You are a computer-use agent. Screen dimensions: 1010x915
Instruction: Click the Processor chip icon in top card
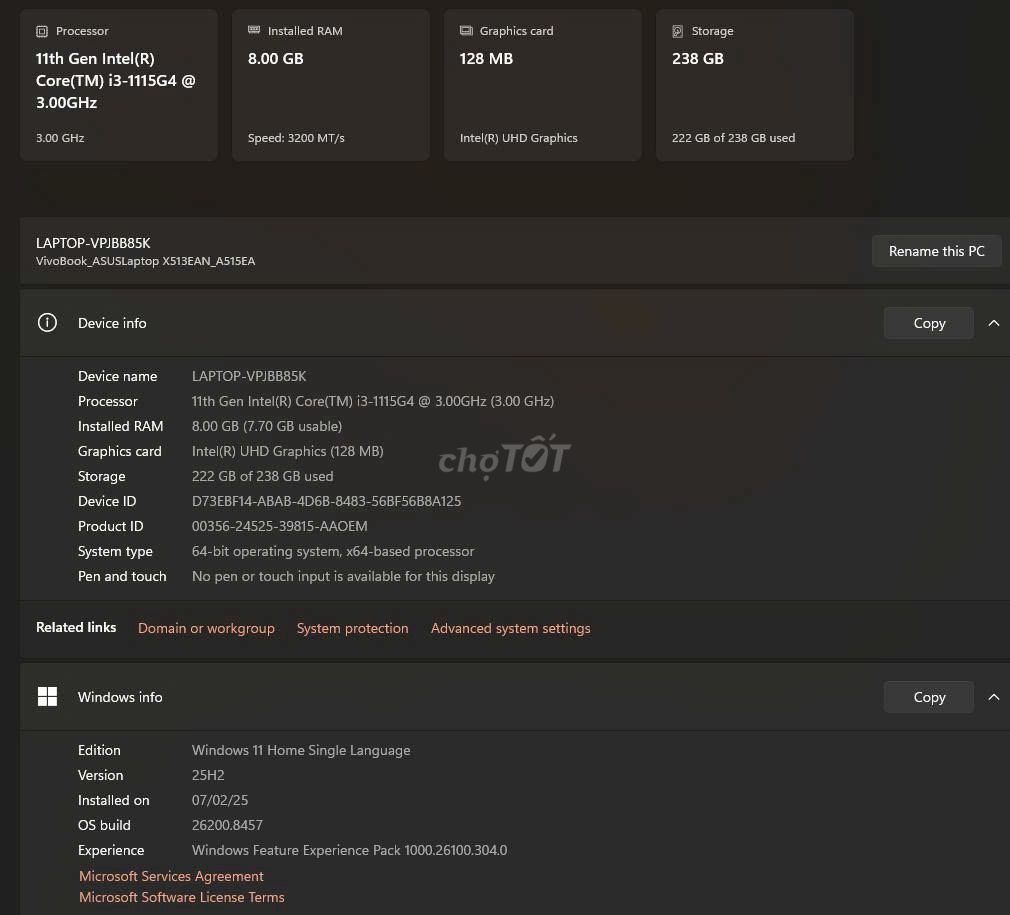click(x=42, y=31)
